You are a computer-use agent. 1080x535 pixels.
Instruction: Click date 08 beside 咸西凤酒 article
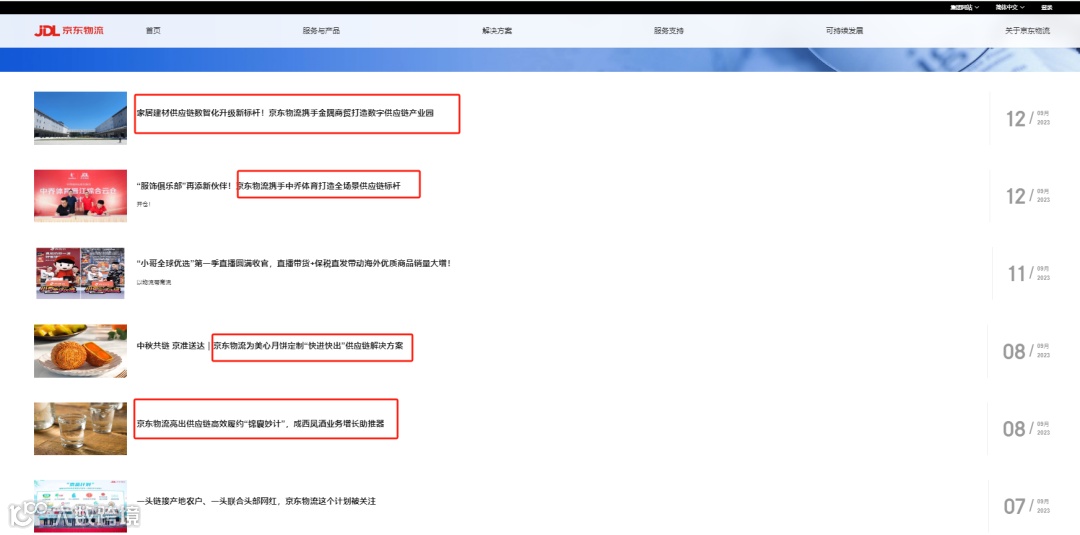click(1026, 428)
